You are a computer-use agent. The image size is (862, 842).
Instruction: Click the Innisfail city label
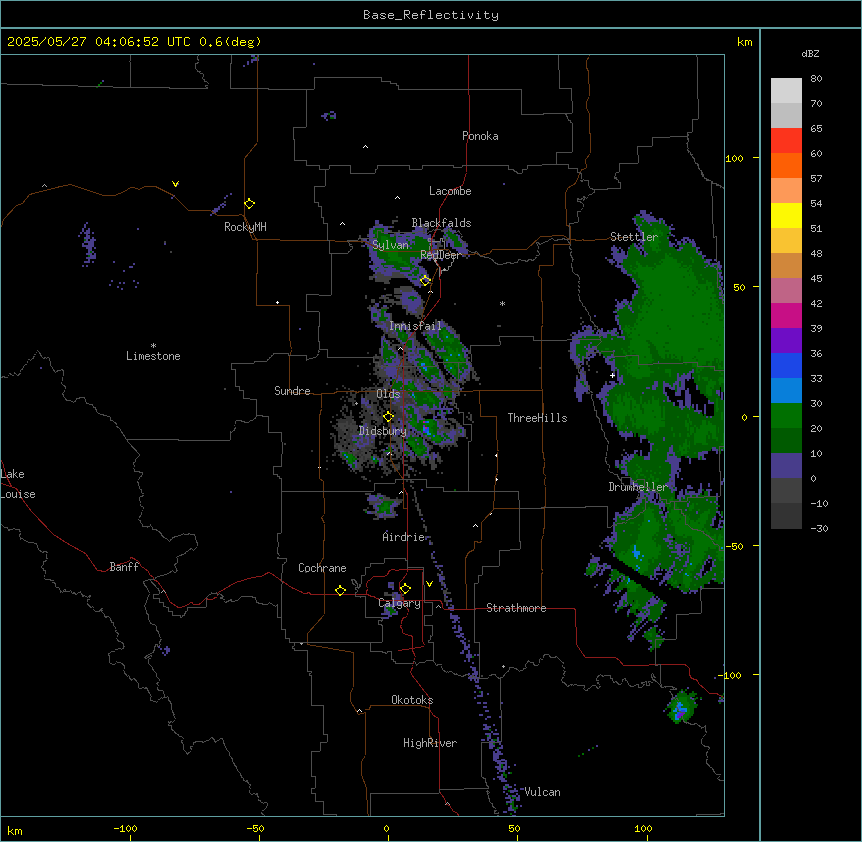pos(415,326)
